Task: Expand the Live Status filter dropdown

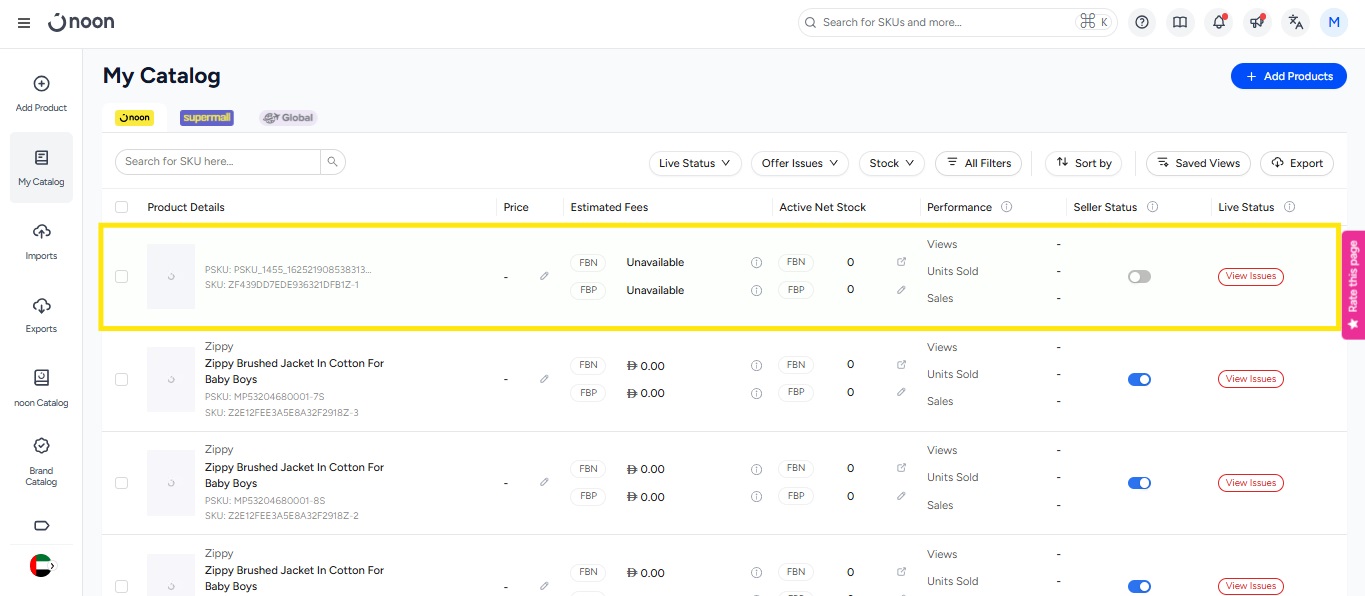Action: coord(694,163)
